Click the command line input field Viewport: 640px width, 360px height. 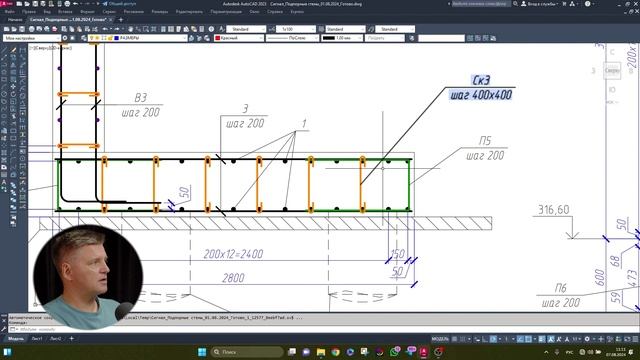[322, 329]
